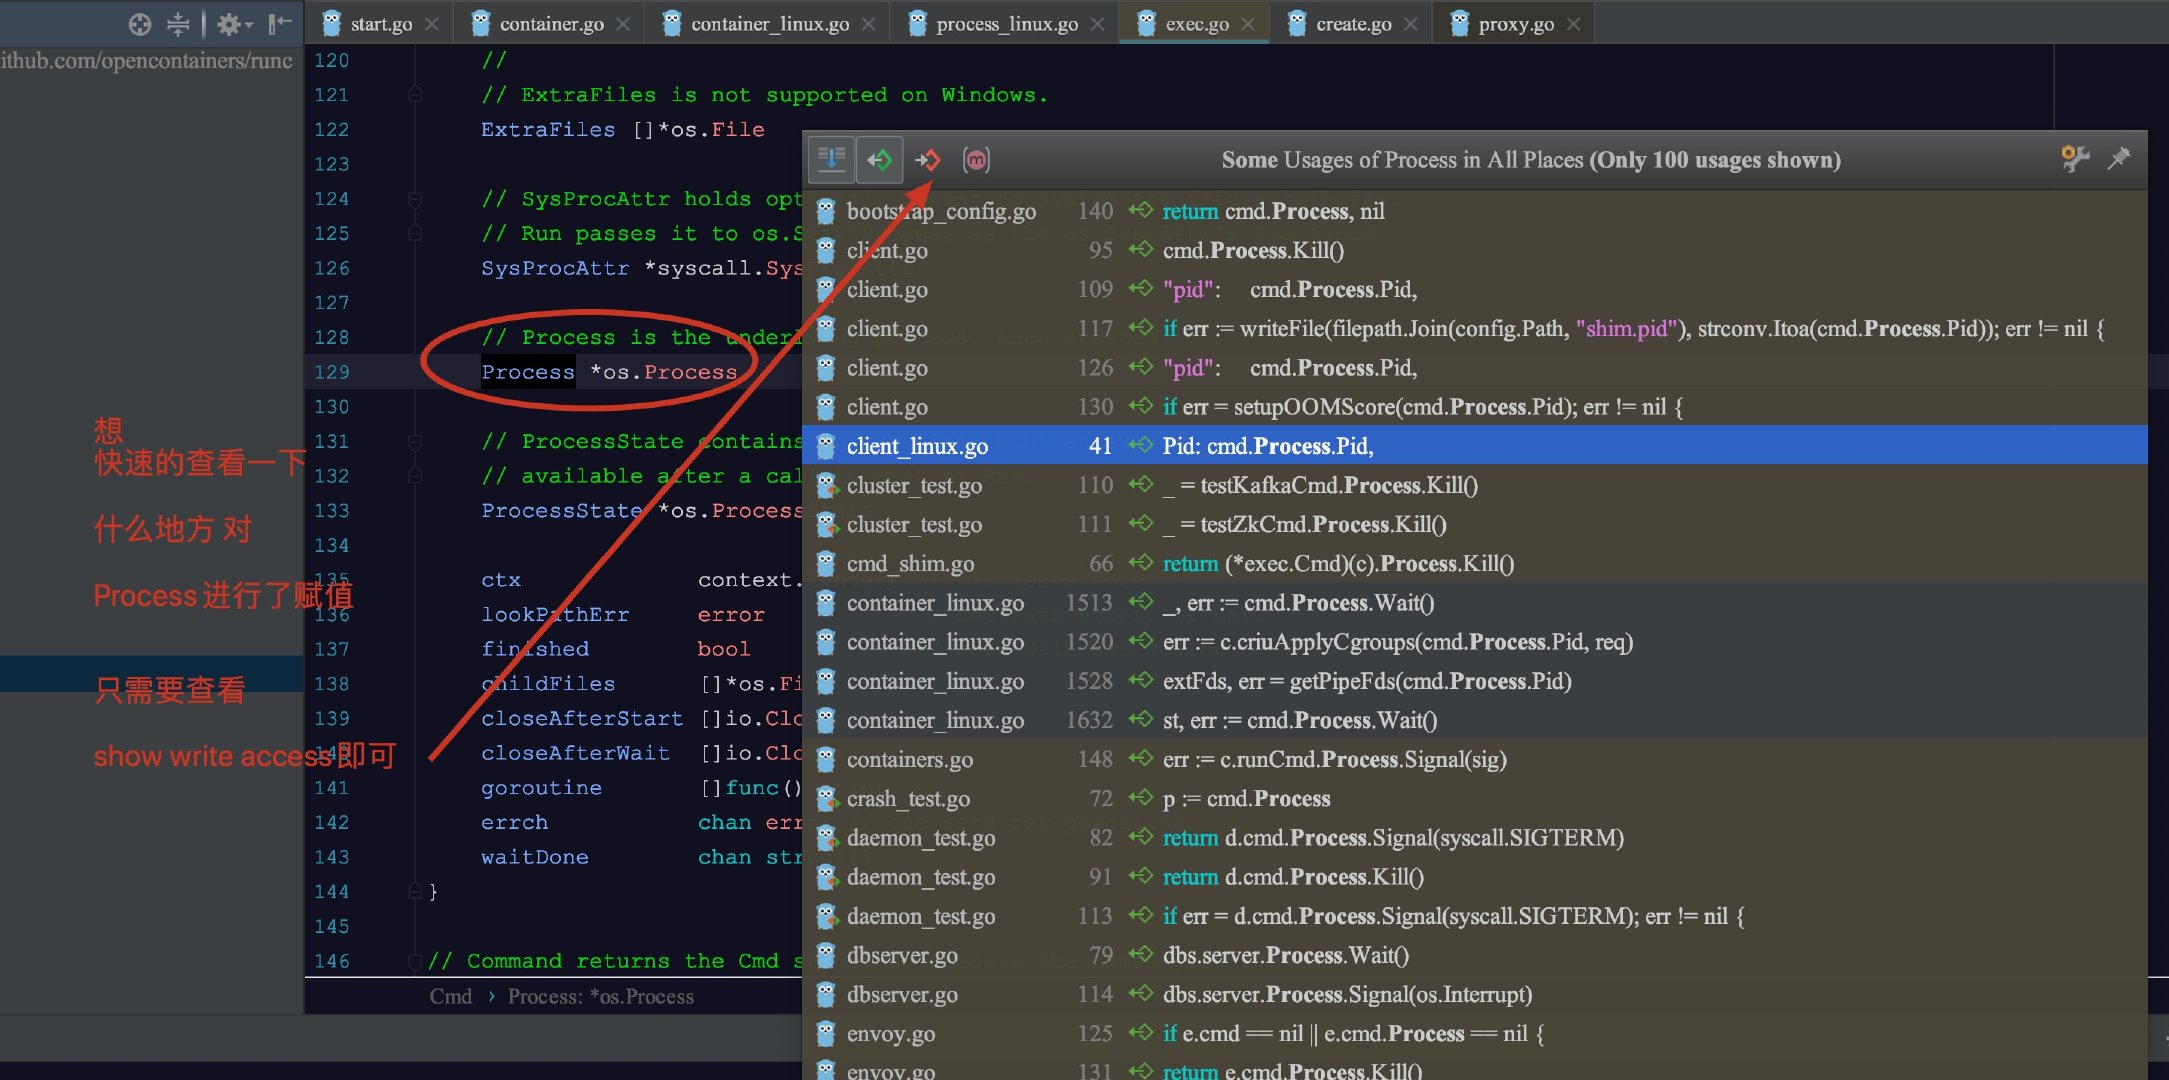Hide the project tool window
Screen dimensions: 2169x1080
pos(280,24)
